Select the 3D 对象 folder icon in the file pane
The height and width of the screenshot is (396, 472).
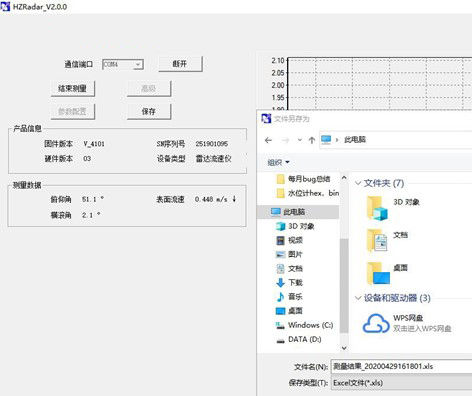coord(377,208)
